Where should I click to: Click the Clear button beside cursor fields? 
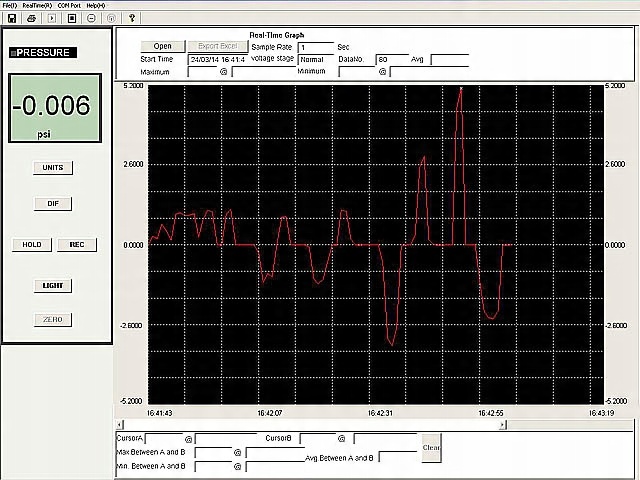pos(431,447)
